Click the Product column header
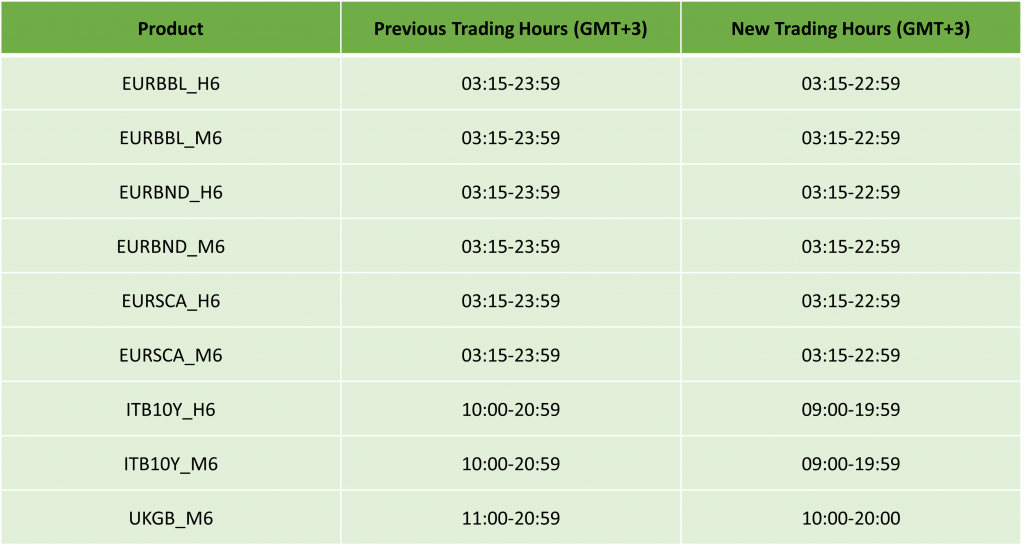Image resolution: width=1024 pixels, height=546 pixels. click(x=170, y=28)
